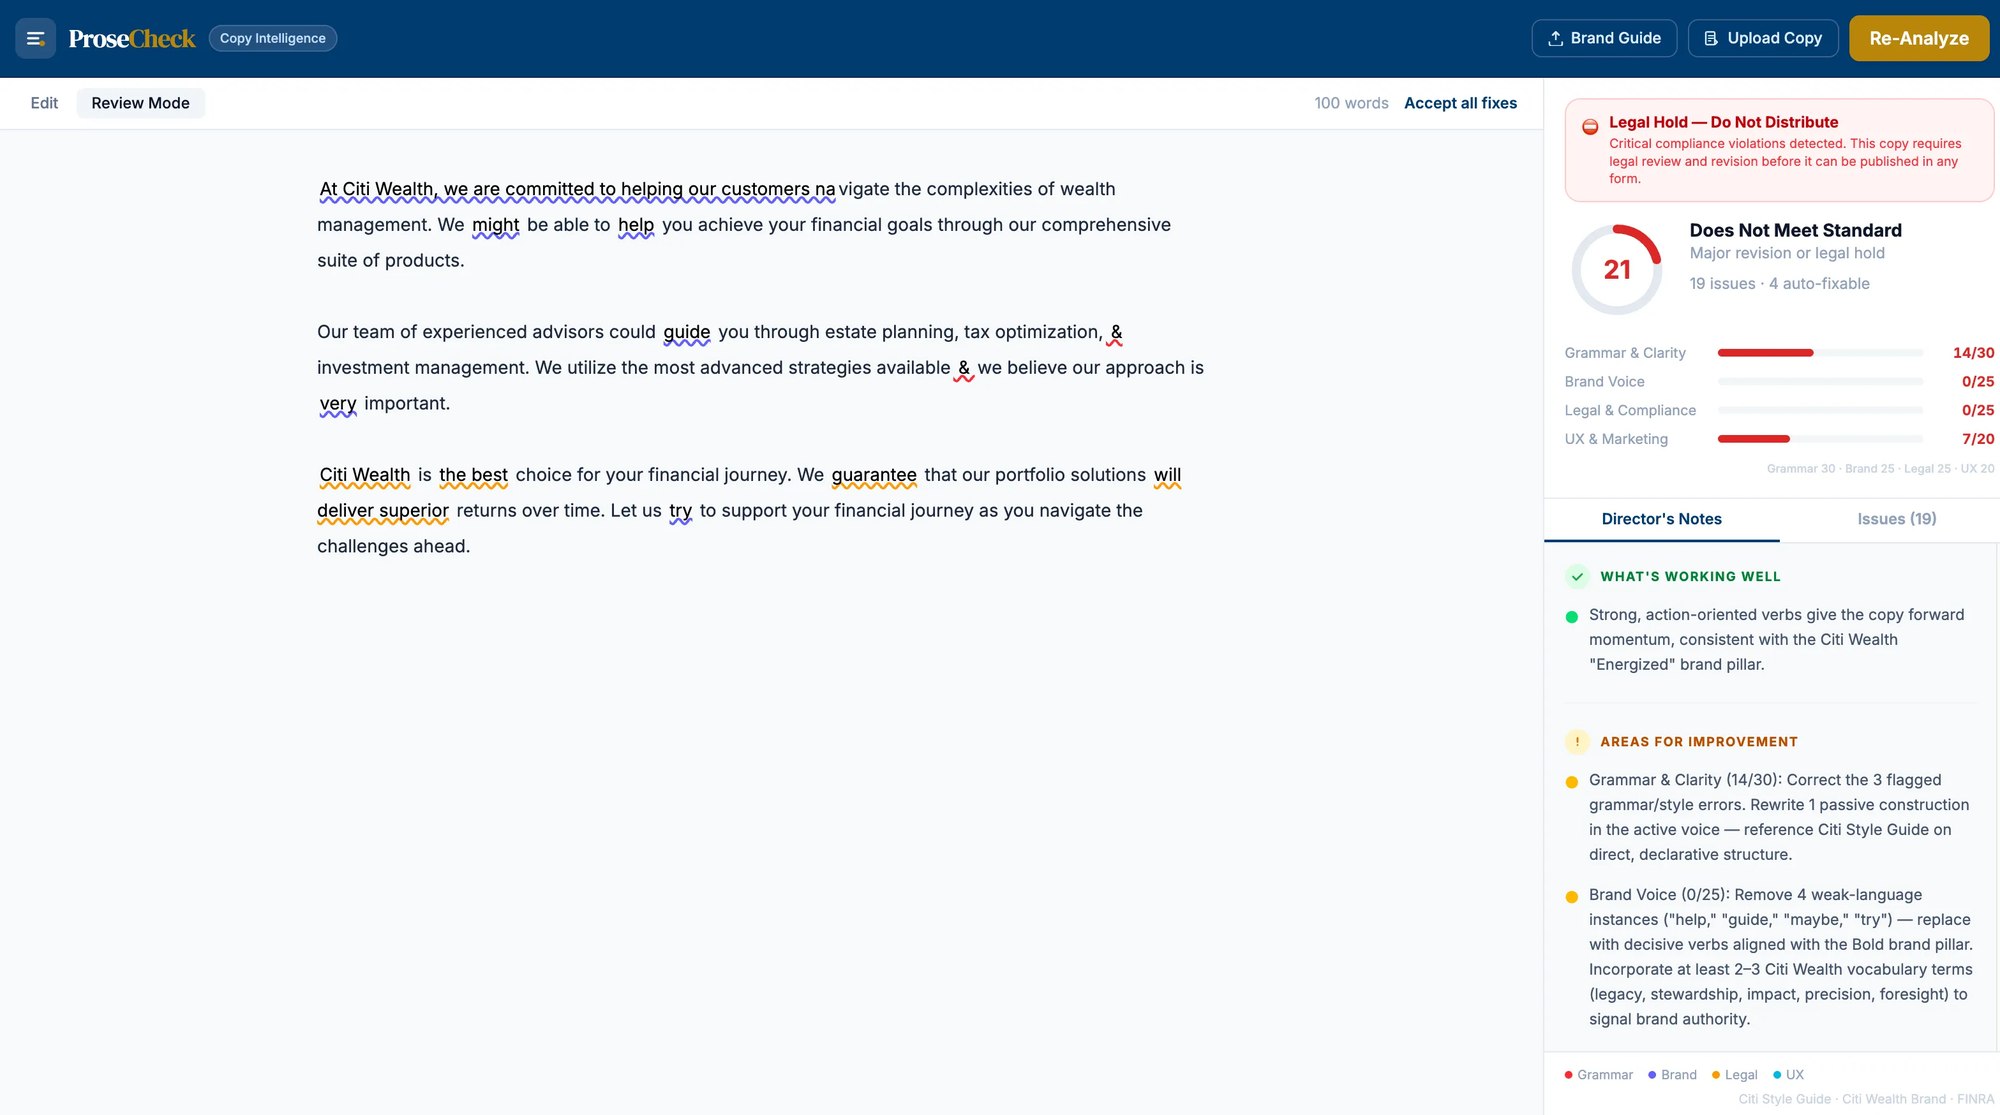Click the UX legend blue dot
Image resolution: width=2000 pixels, height=1115 pixels.
coord(1777,1075)
